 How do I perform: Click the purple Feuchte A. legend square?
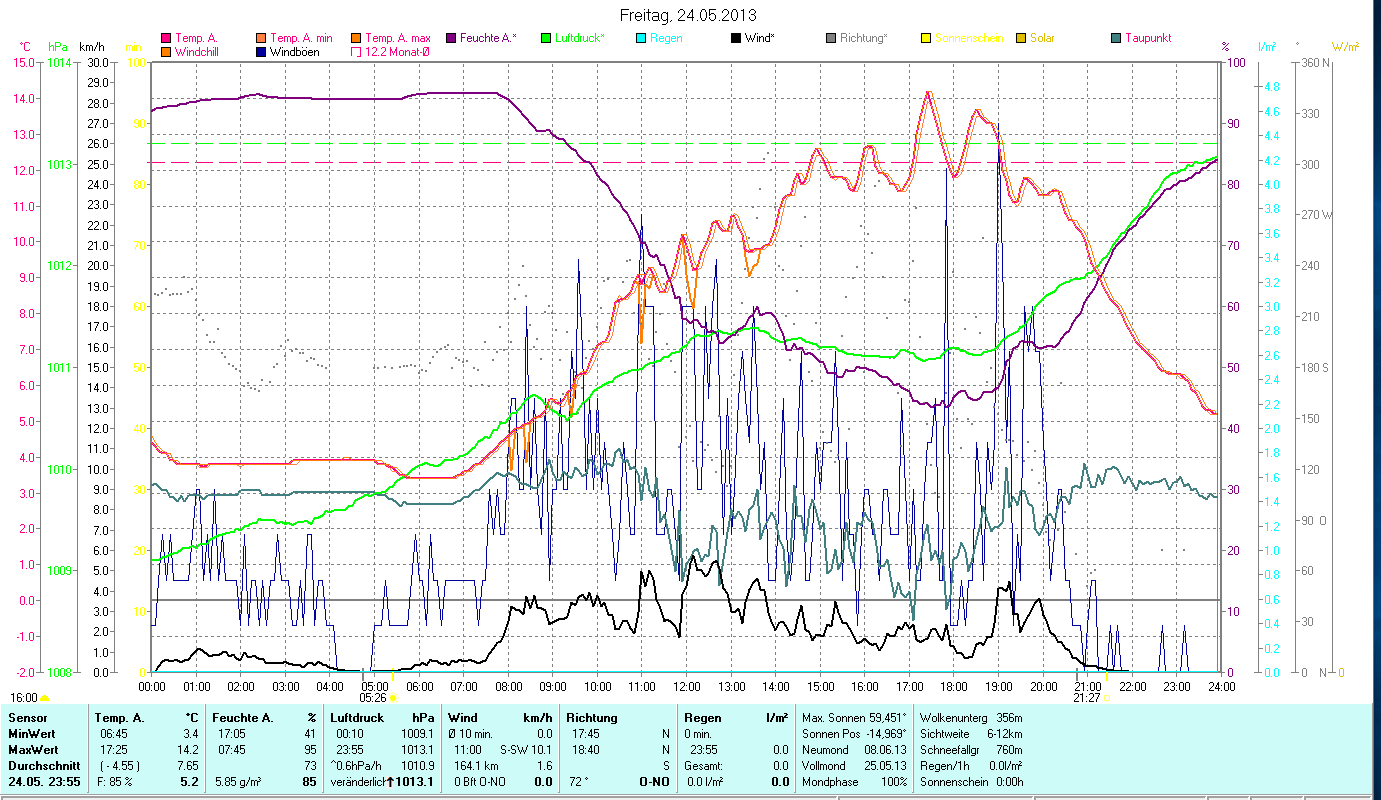[x=451, y=38]
